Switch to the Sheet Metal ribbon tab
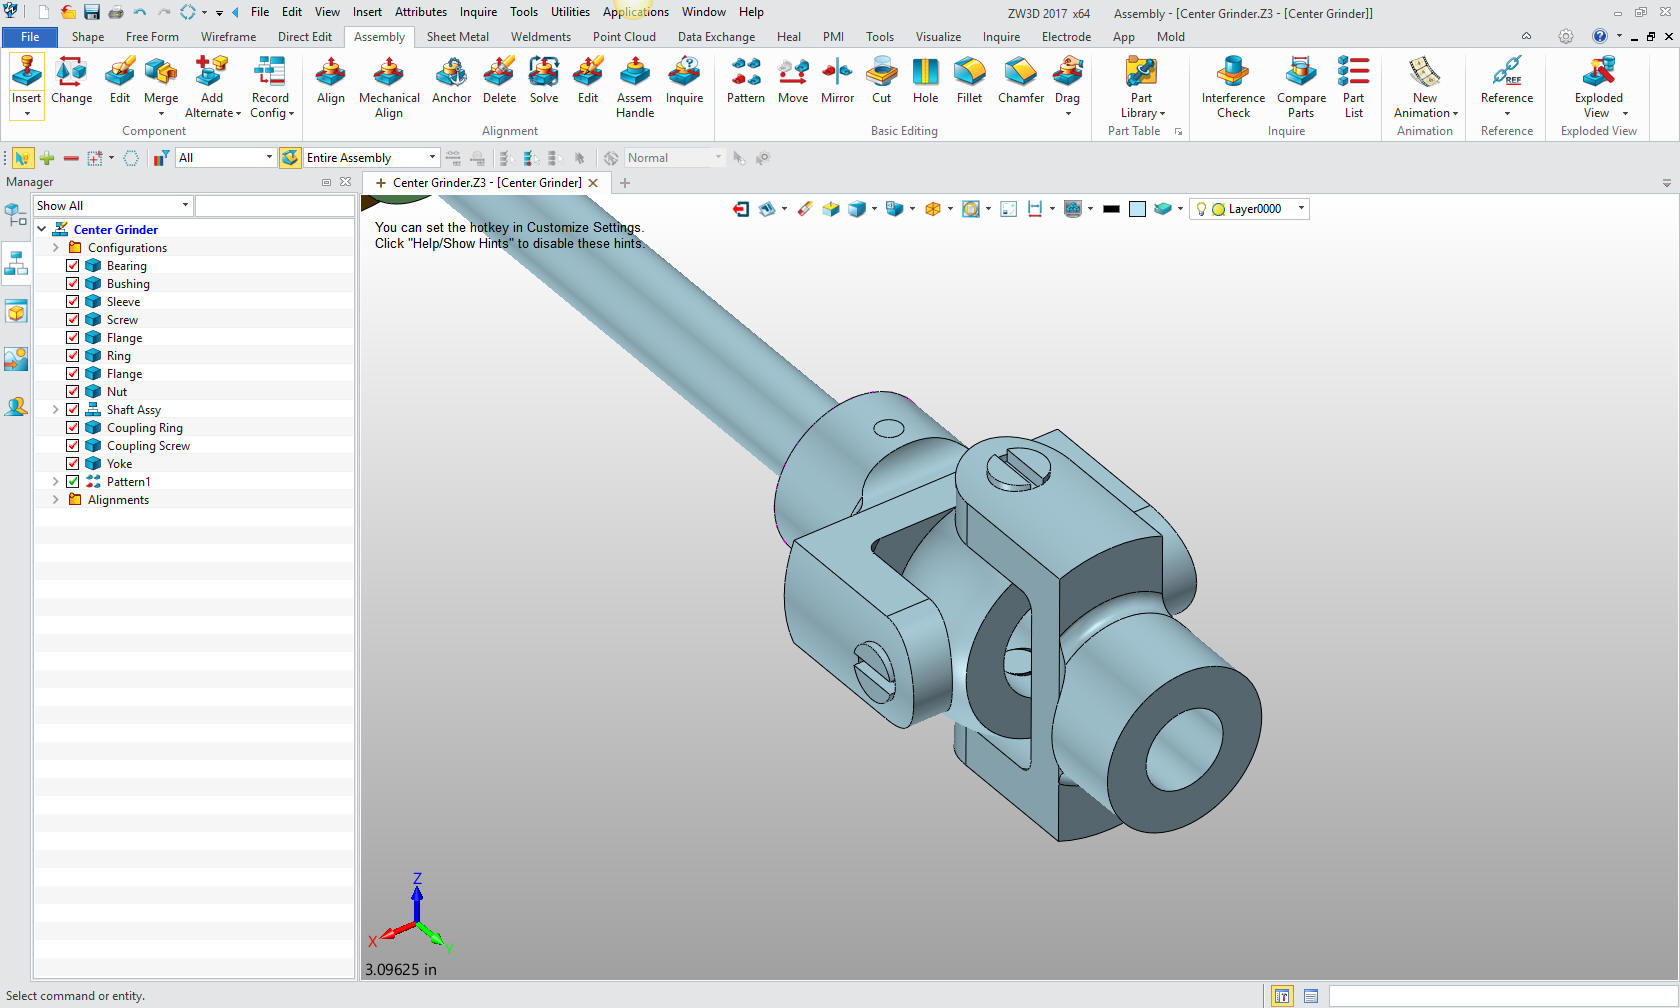 tap(458, 37)
